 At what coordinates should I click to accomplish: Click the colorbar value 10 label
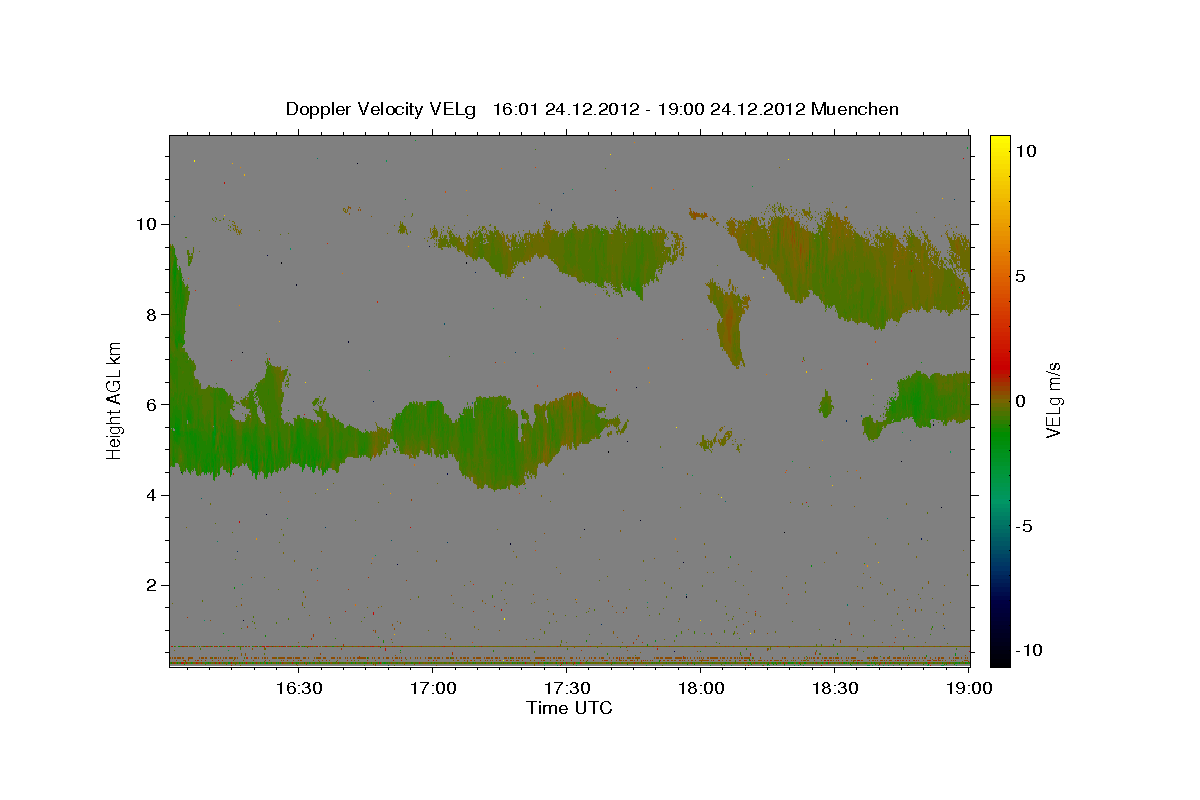[x=1025, y=151]
